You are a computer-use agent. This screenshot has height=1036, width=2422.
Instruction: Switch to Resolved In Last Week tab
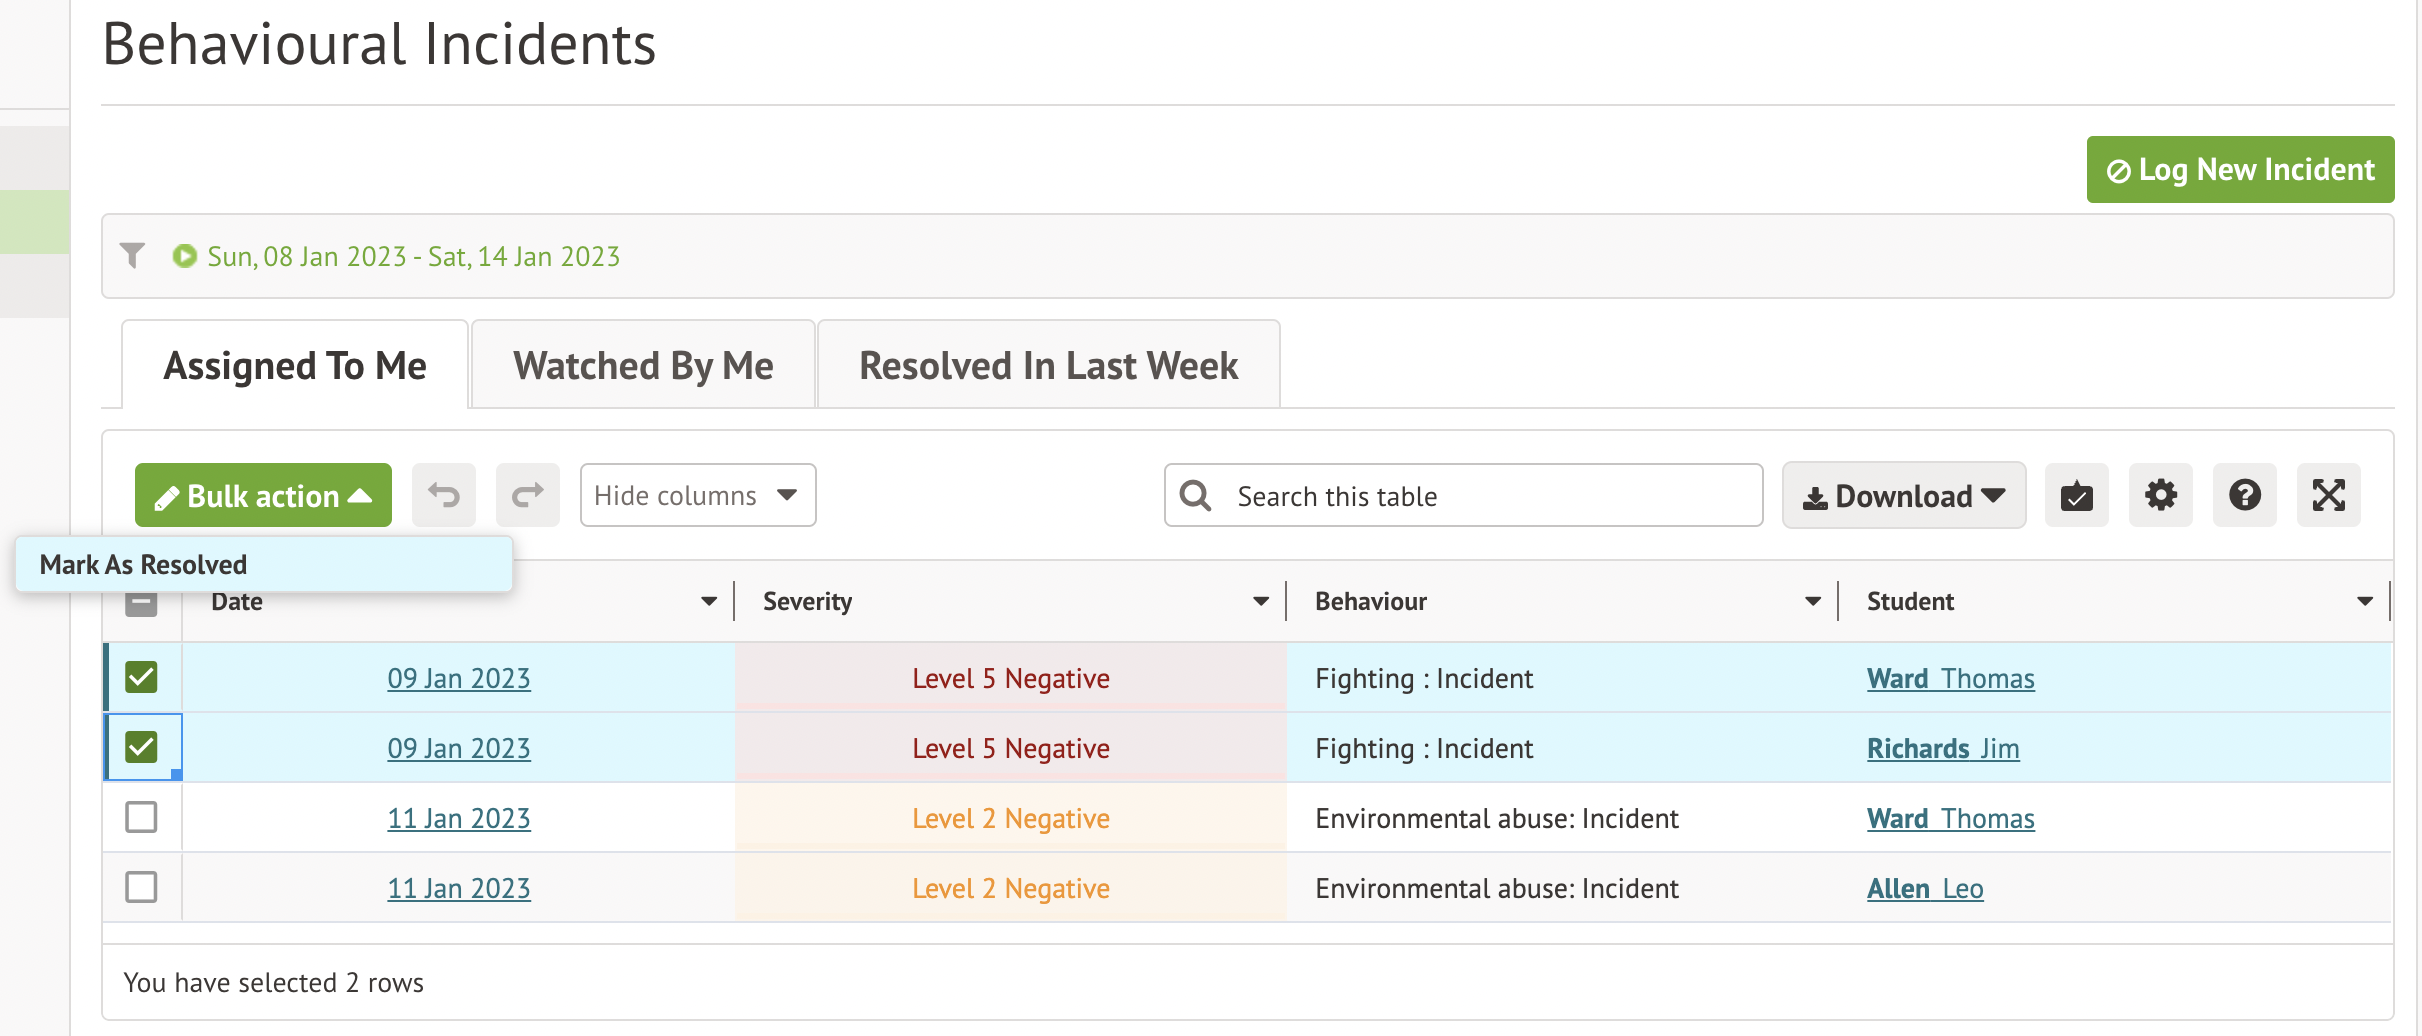click(1048, 366)
